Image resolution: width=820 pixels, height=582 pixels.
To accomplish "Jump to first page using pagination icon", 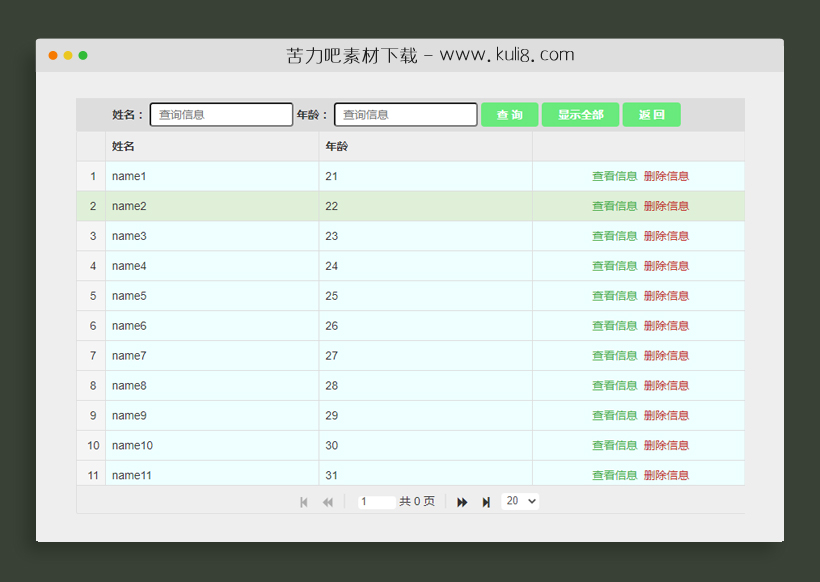I will (x=304, y=502).
